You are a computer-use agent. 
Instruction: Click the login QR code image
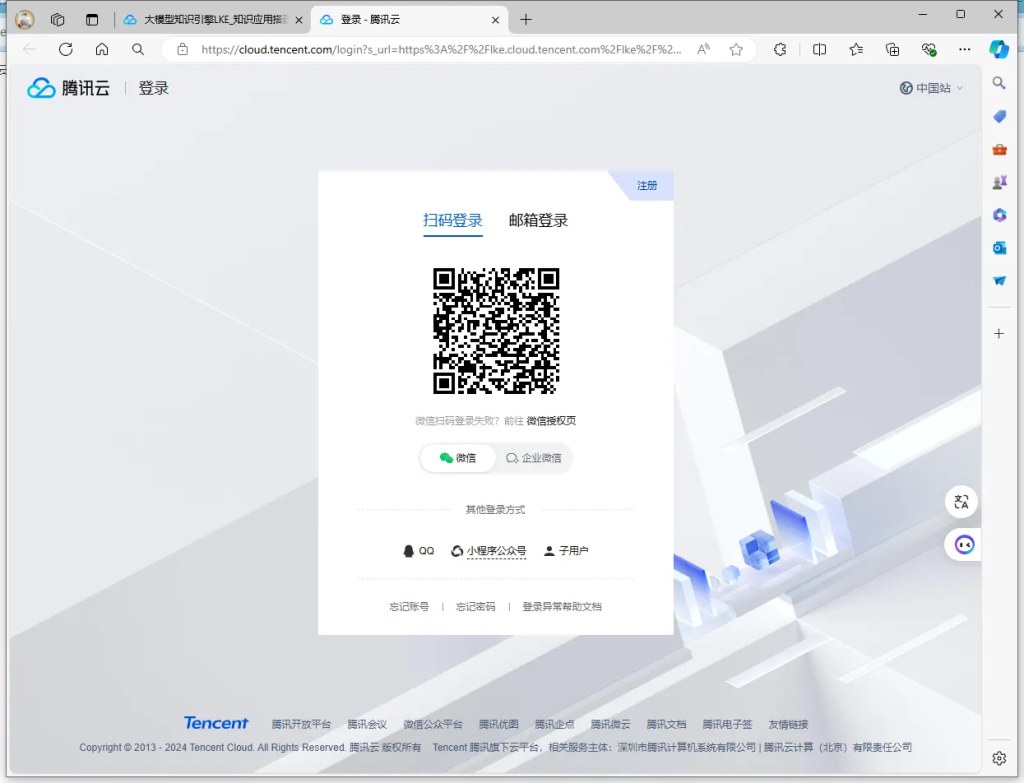pos(496,331)
